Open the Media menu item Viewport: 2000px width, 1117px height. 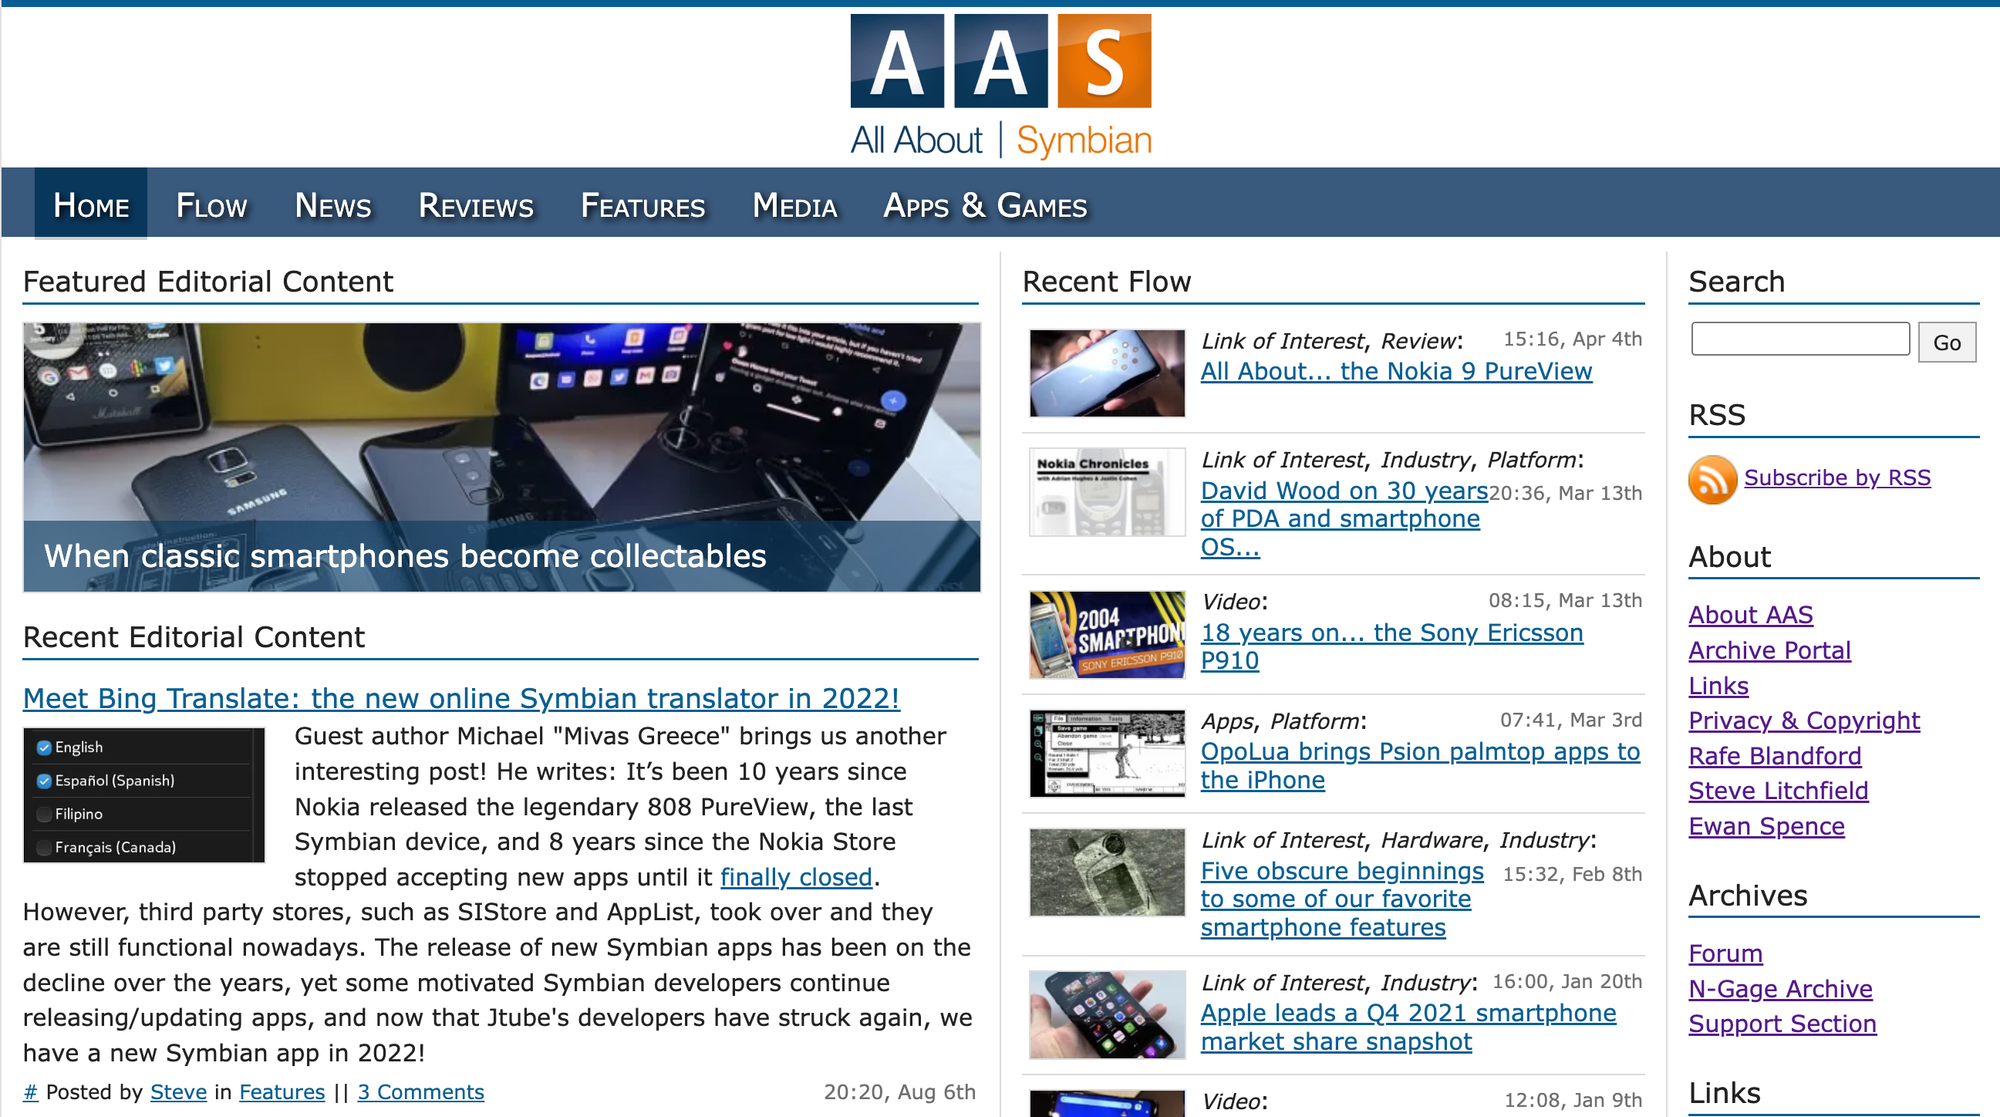(x=794, y=205)
